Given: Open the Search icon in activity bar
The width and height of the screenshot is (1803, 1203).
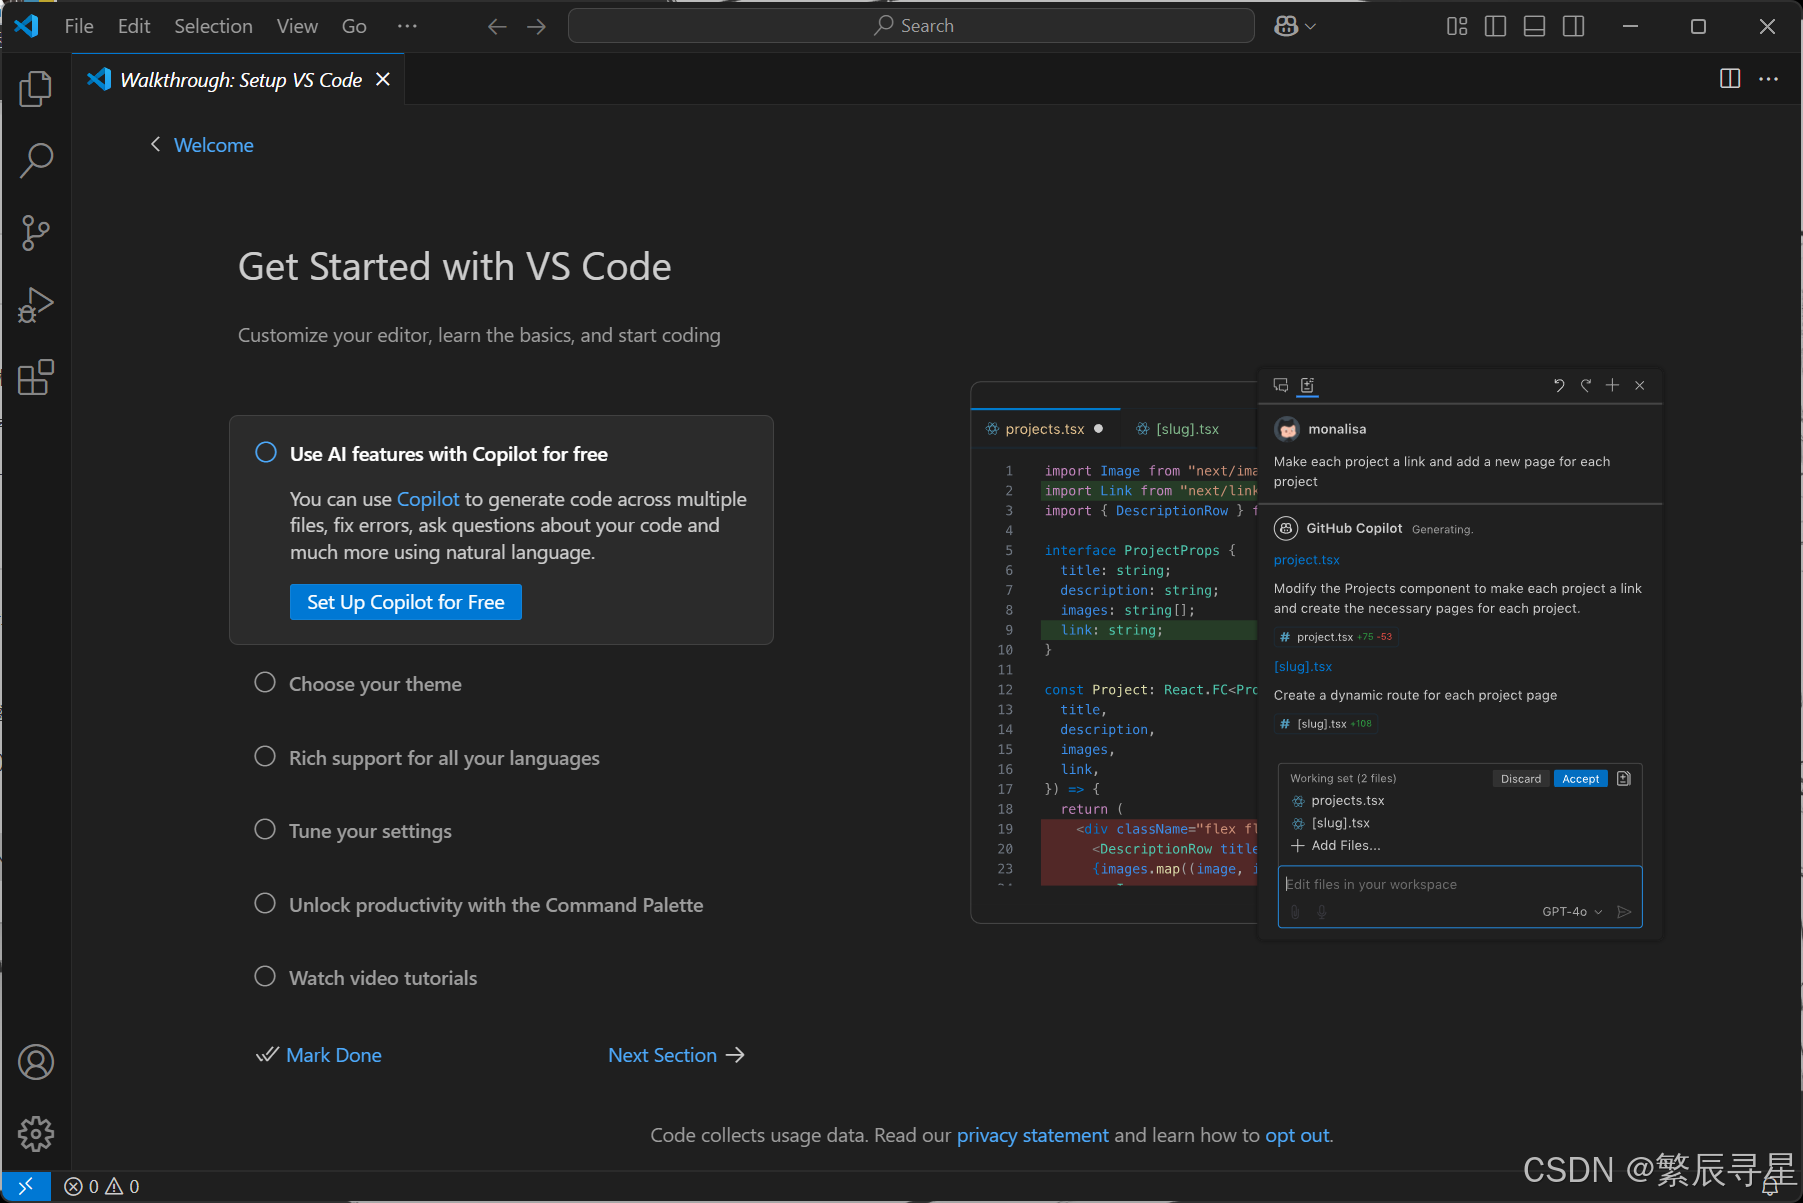Looking at the screenshot, I should coord(36,160).
